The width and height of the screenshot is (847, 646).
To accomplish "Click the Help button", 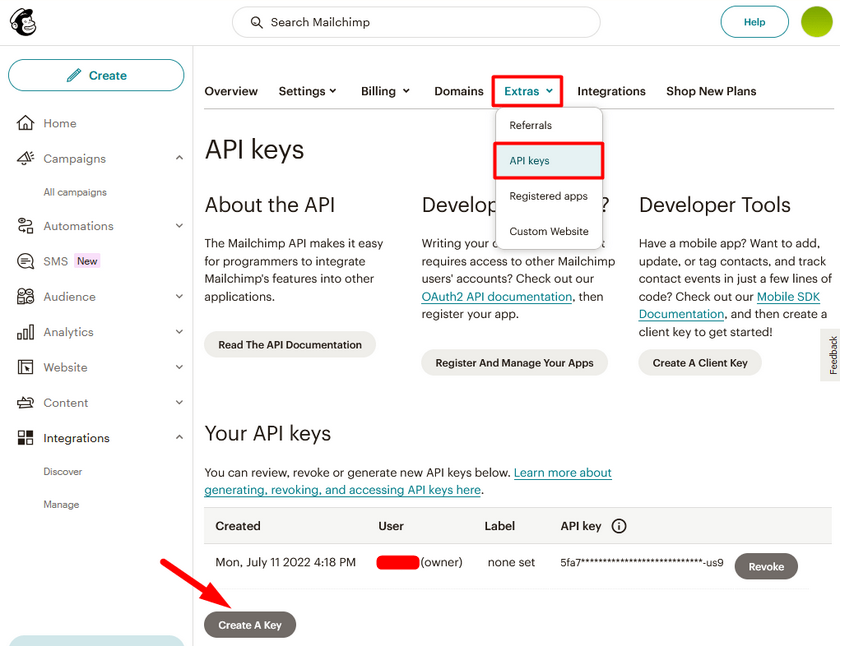I will point(755,22).
